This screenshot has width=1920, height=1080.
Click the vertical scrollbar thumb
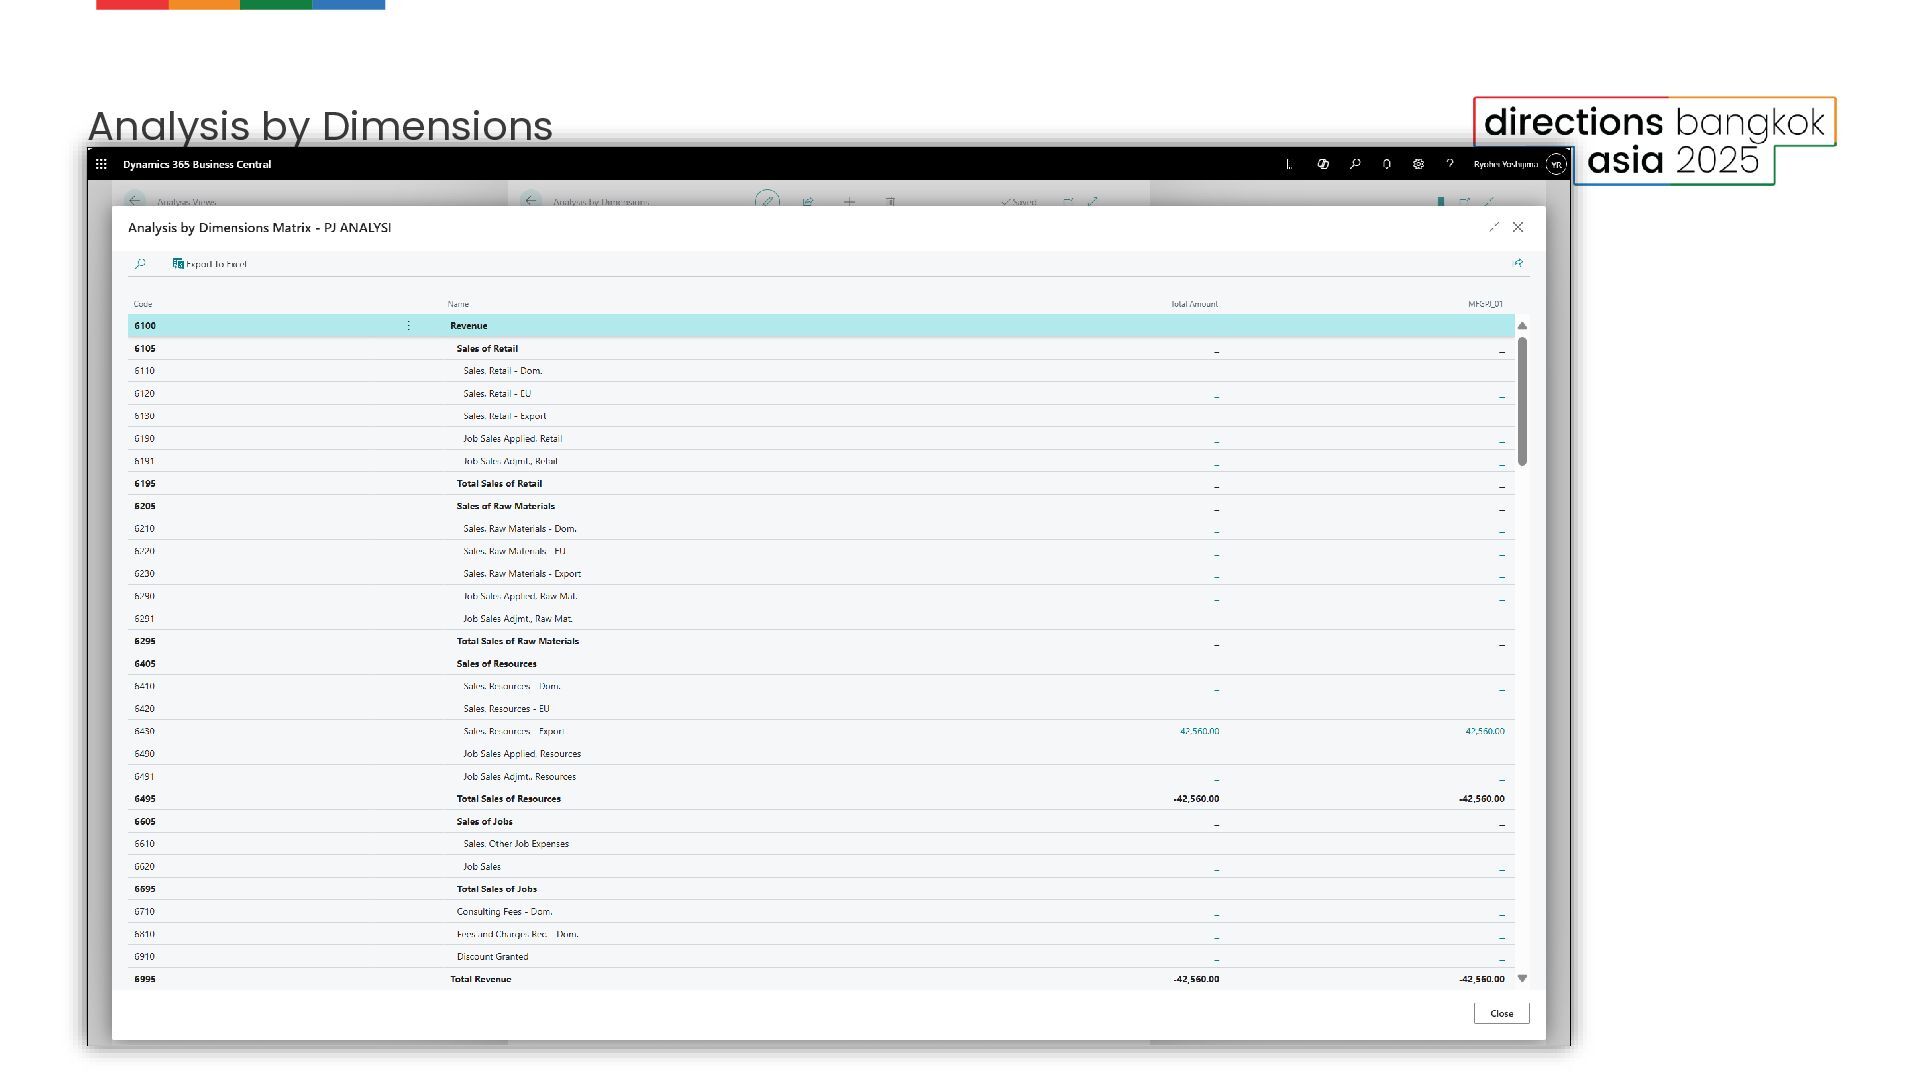tap(1522, 400)
